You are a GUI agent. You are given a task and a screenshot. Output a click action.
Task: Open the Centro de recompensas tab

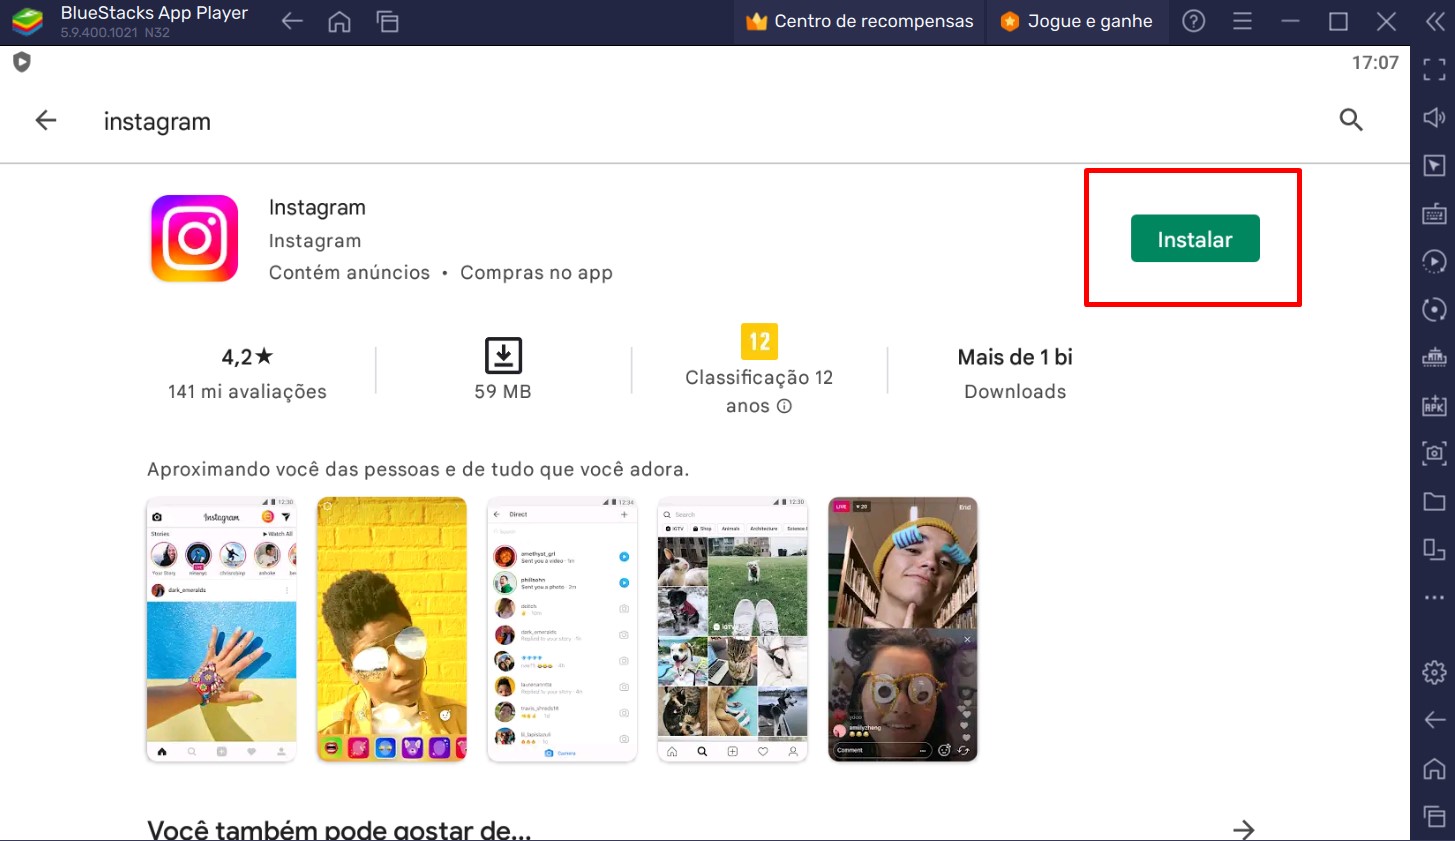pyautogui.click(x=858, y=20)
